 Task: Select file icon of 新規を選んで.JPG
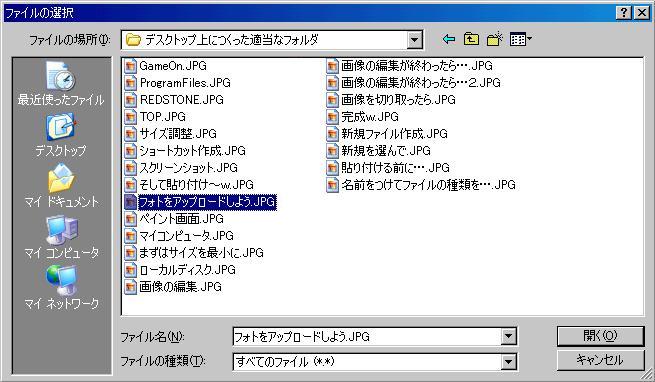point(332,150)
